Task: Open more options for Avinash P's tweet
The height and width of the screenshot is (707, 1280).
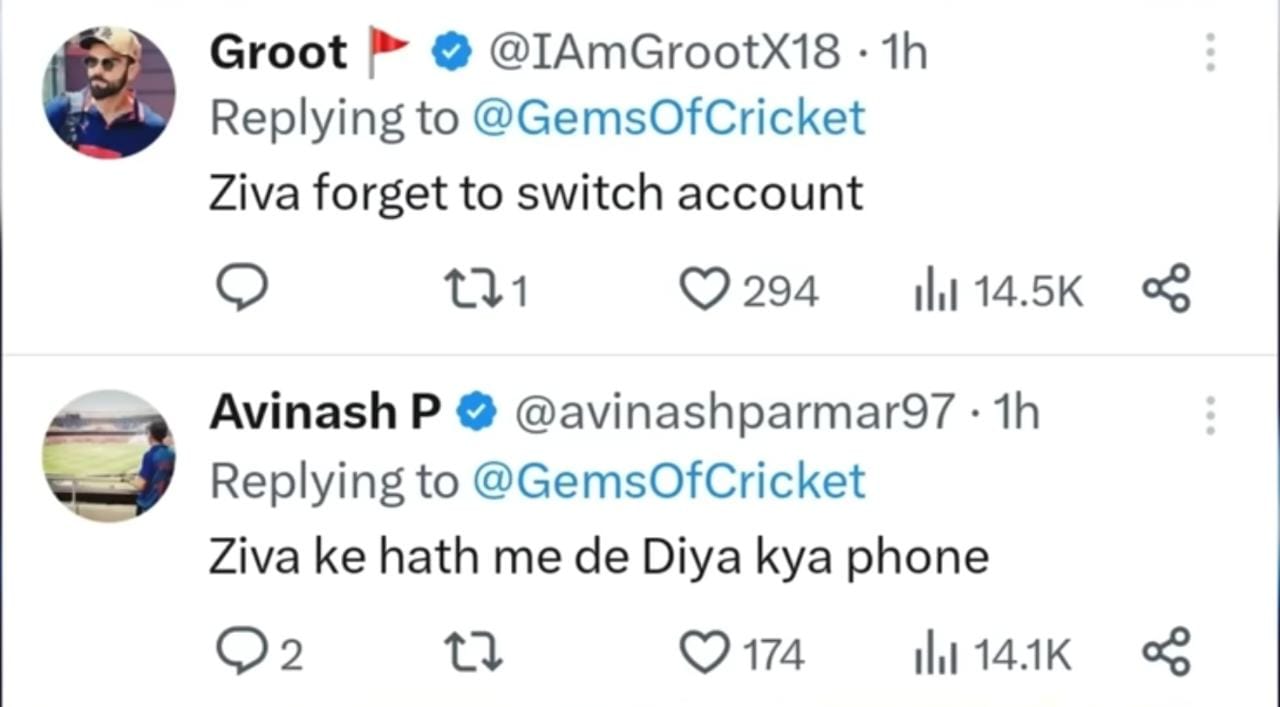Action: point(1210,414)
